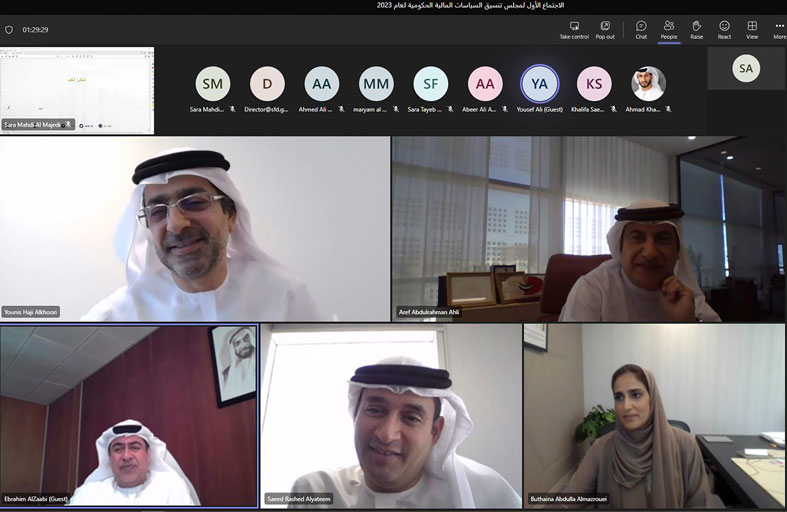Click the KS Khalifa Saeed participant avatar
787x512 pixels.
coord(594,84)
